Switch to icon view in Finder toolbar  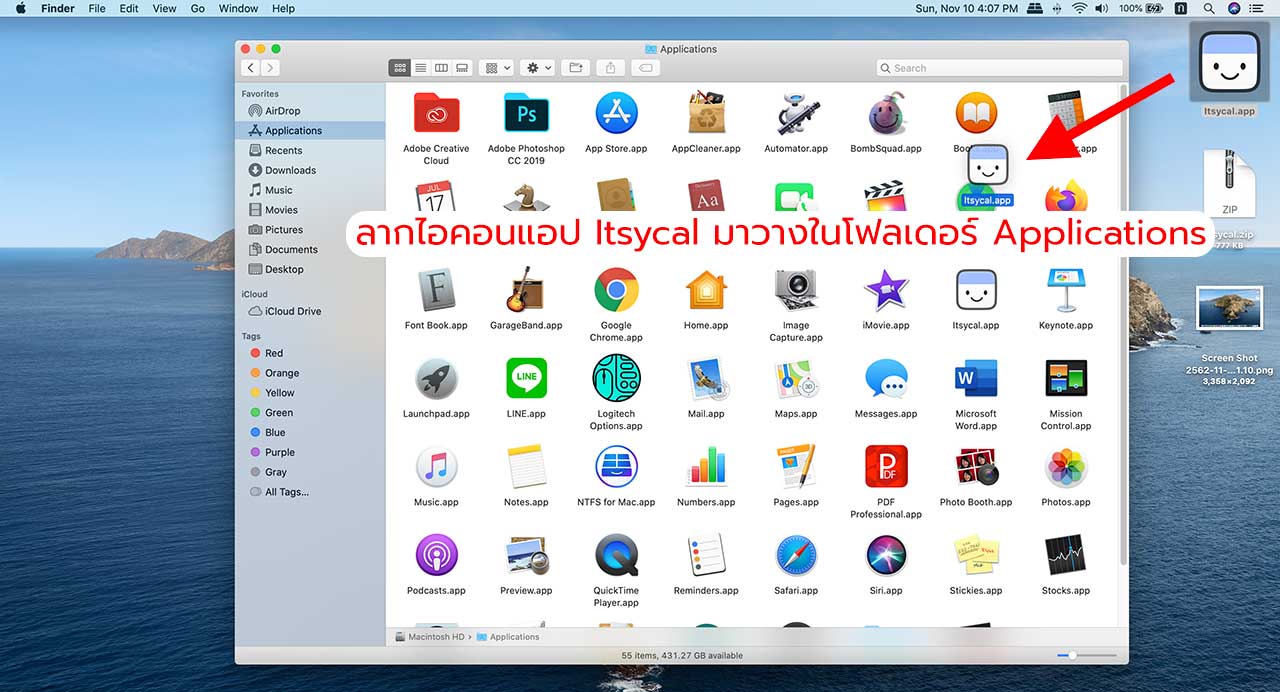tap(400, 68)
